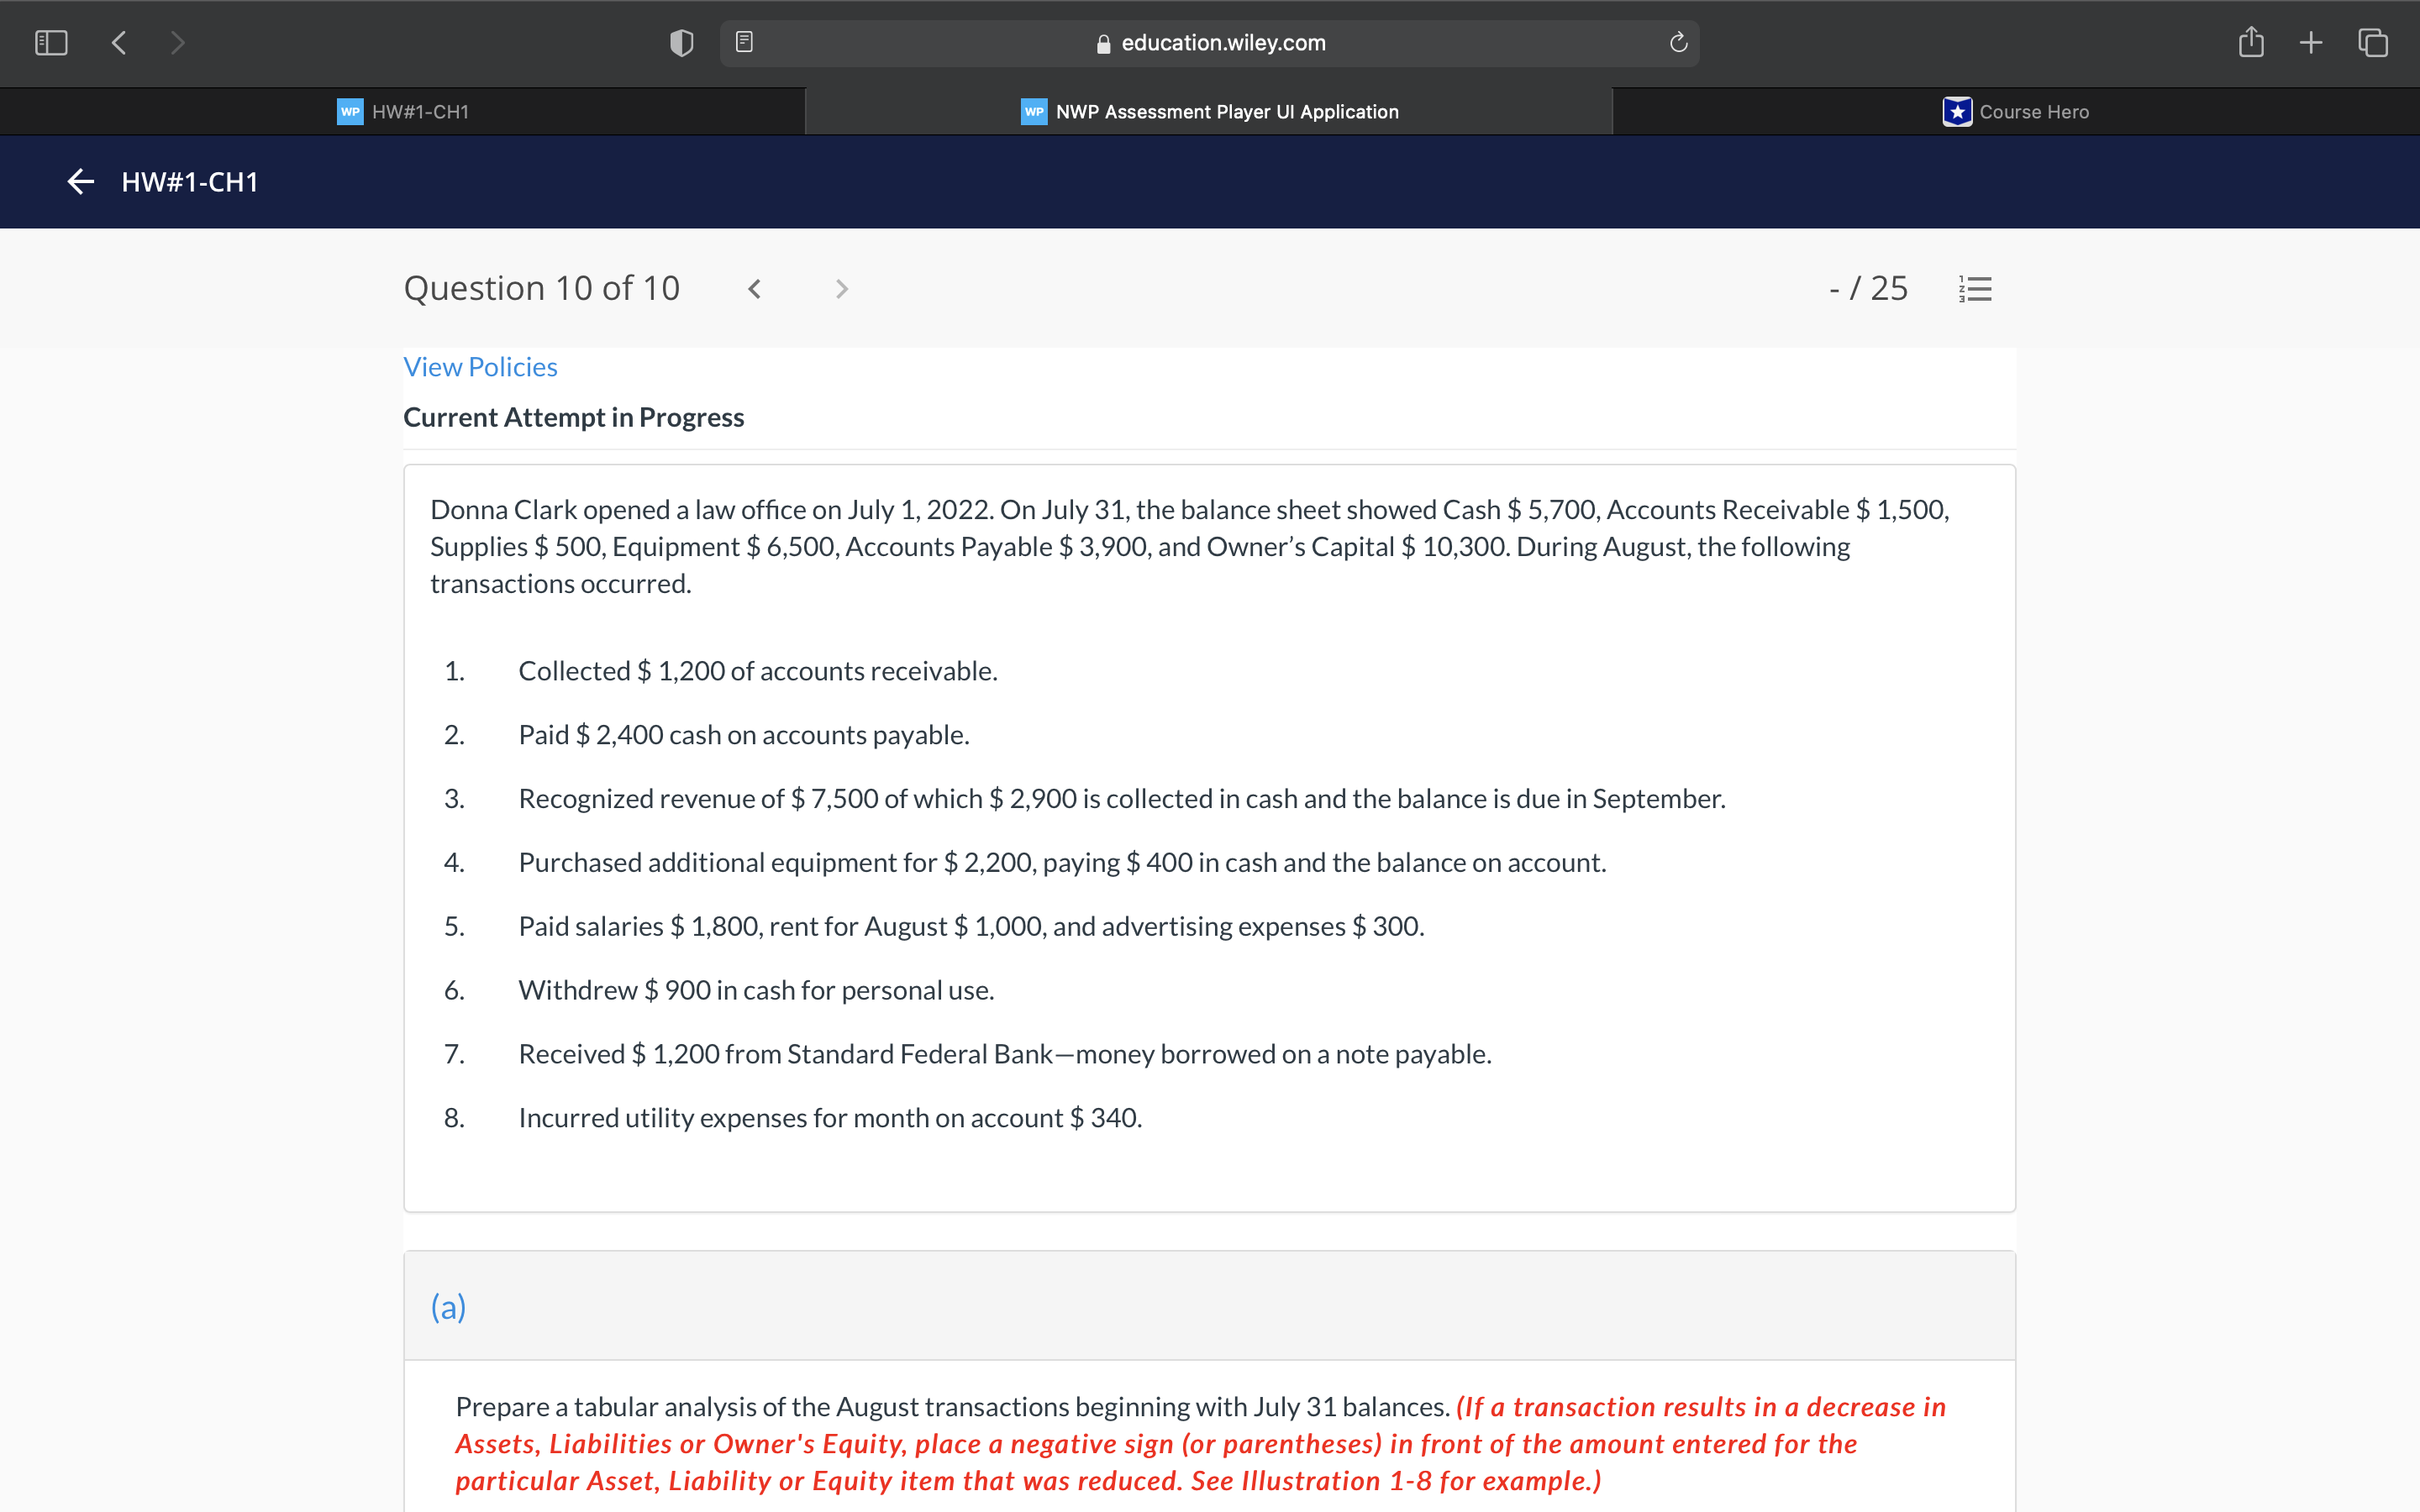Click the share icon

2252,42
